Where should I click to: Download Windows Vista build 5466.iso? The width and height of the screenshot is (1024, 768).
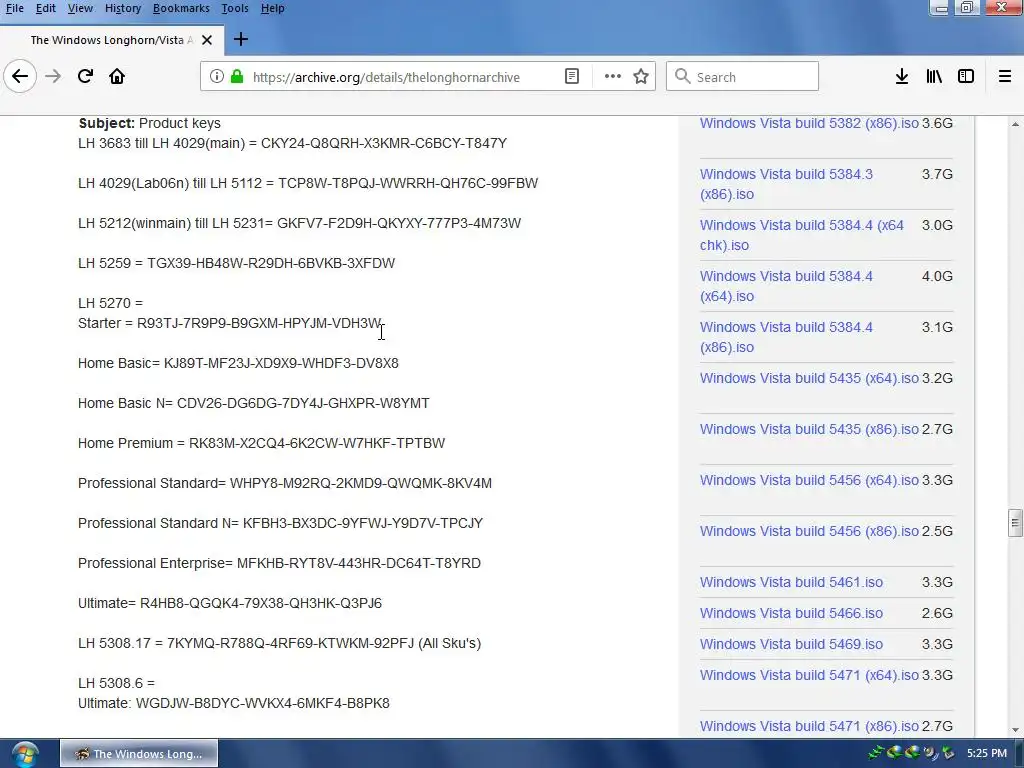(x=791, y=613)
